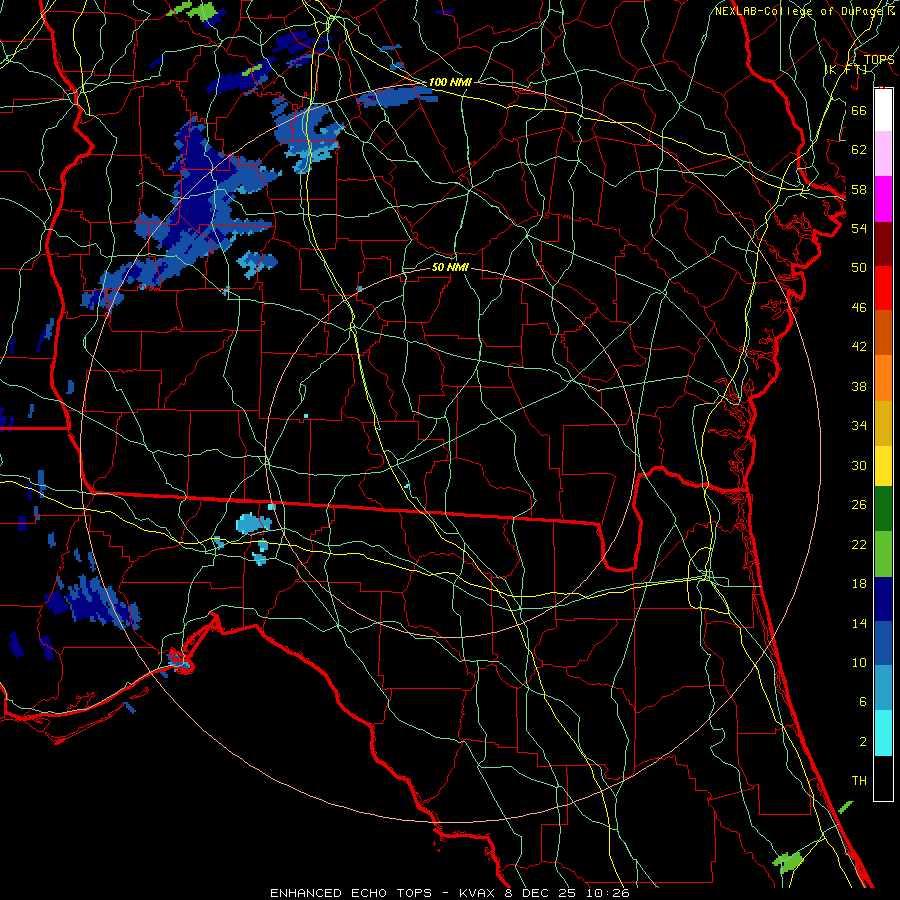The image size is (900, 900).
Task: Click the '30' legend value
Action: 859,465
